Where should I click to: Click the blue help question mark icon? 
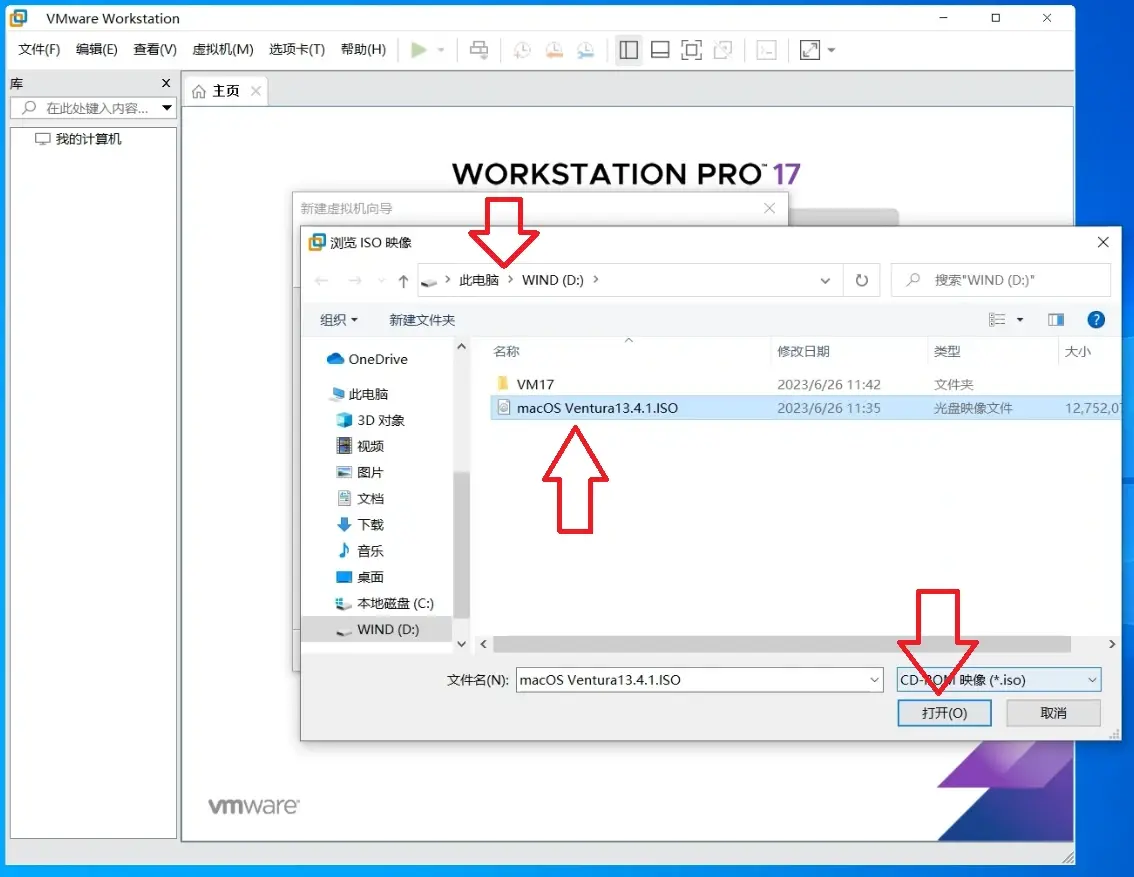[1096, 320]
